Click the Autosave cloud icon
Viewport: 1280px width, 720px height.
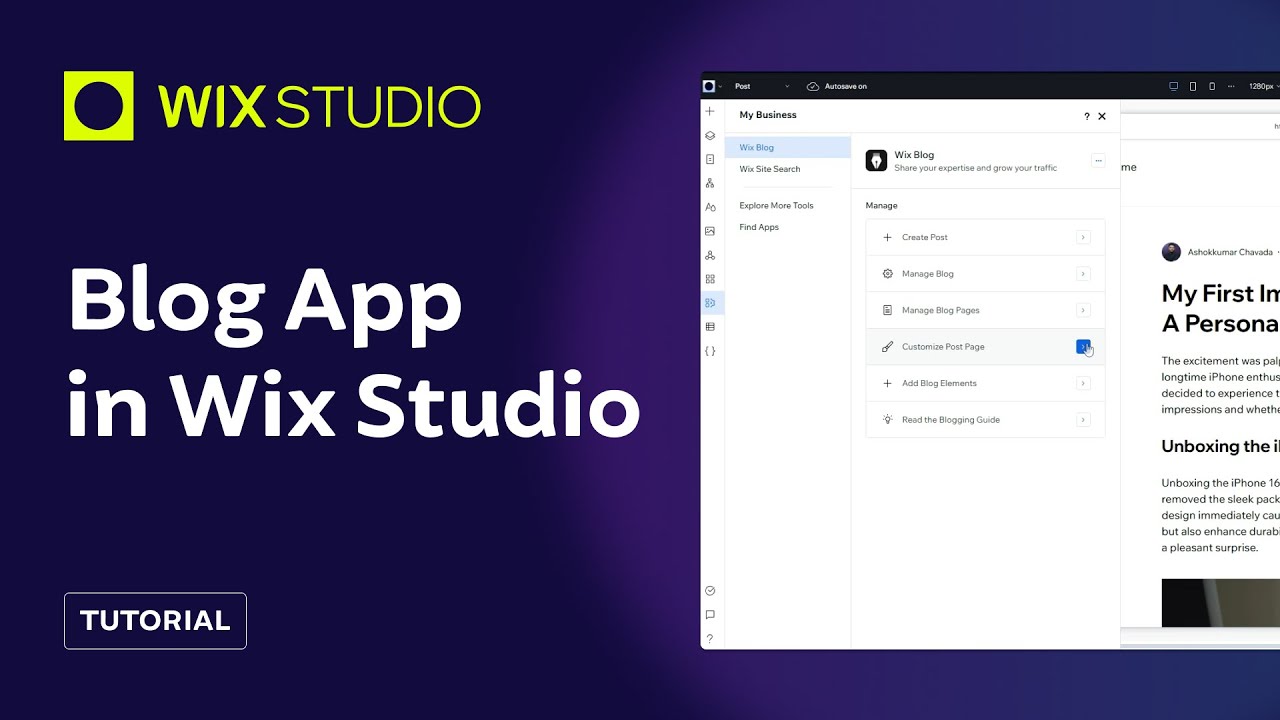pos(813,86)
